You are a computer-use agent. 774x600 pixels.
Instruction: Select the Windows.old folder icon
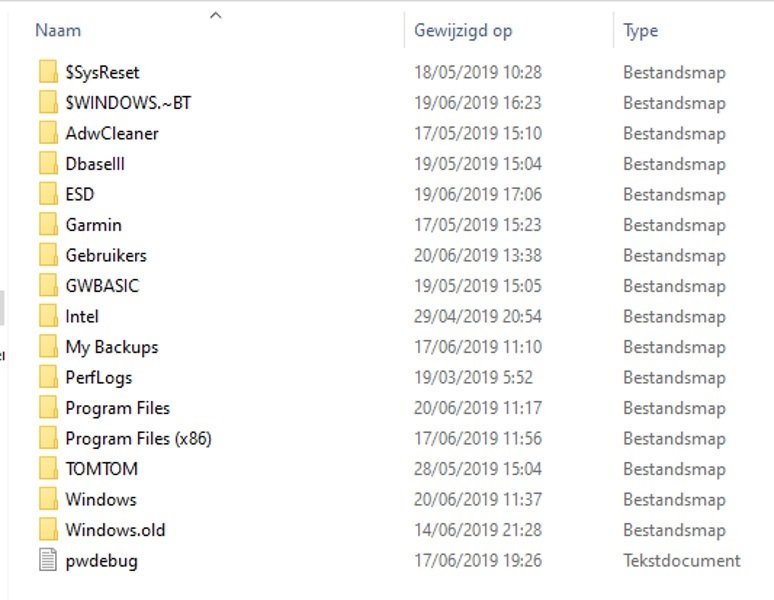coord(48,530)
